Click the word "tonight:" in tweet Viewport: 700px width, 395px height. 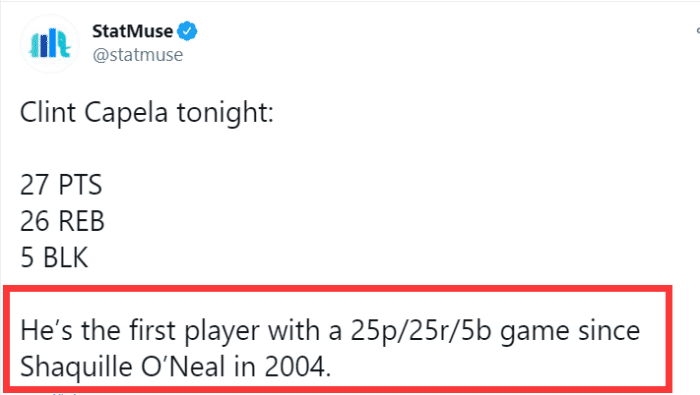tap(225, 113)
